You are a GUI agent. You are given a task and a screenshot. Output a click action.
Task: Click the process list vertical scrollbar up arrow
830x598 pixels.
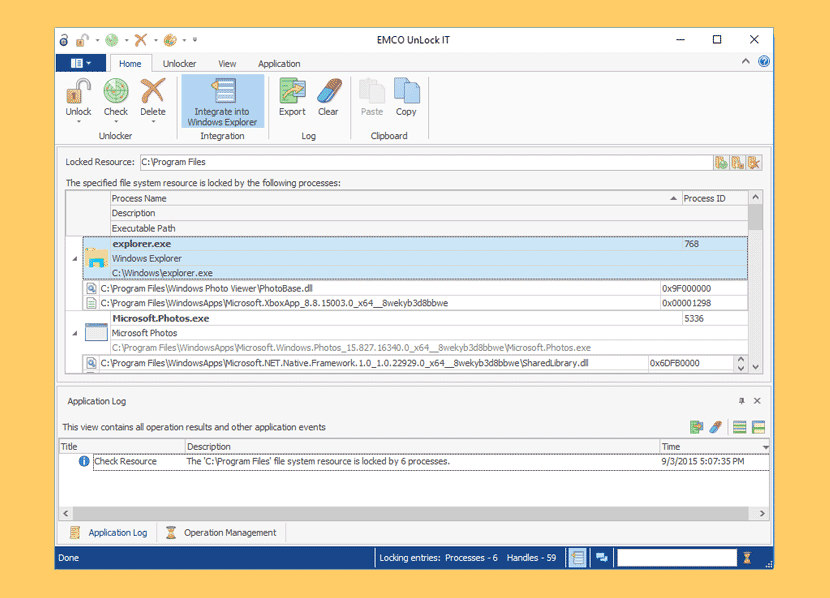coord(755,197)
